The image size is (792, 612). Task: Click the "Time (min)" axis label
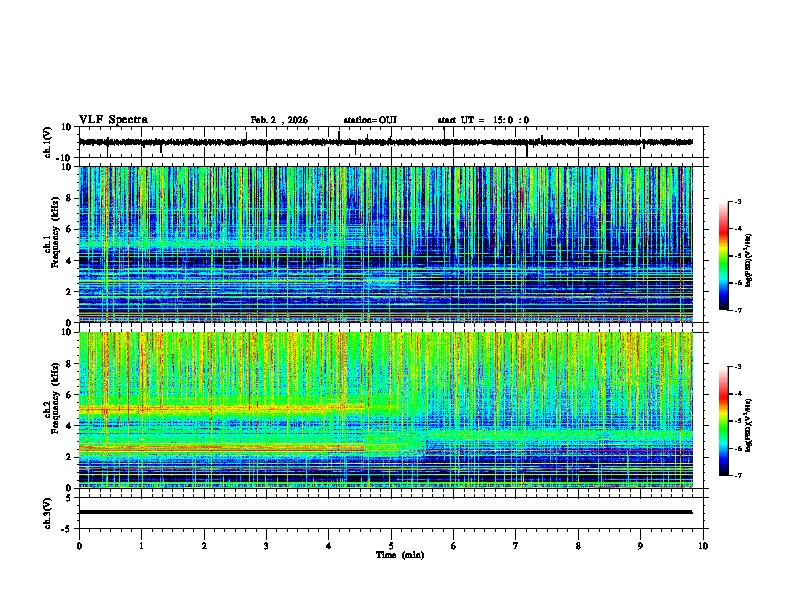(400, 555)
